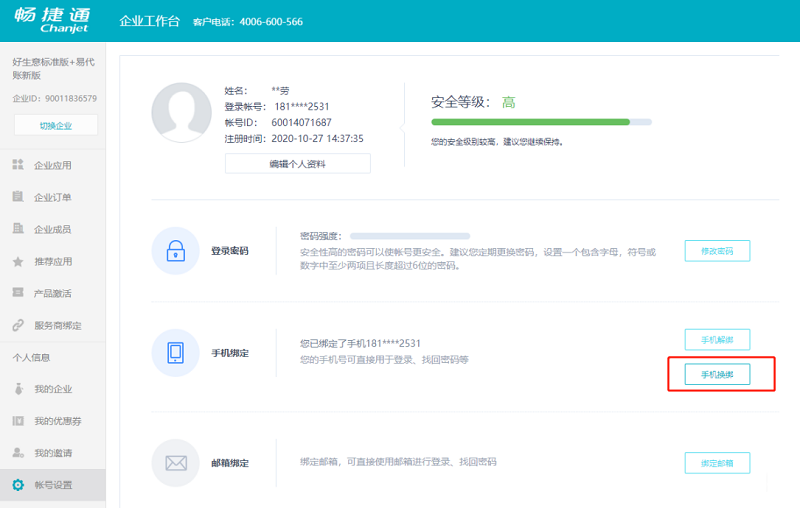Select 推荐应用 menu item

[53, 262]
